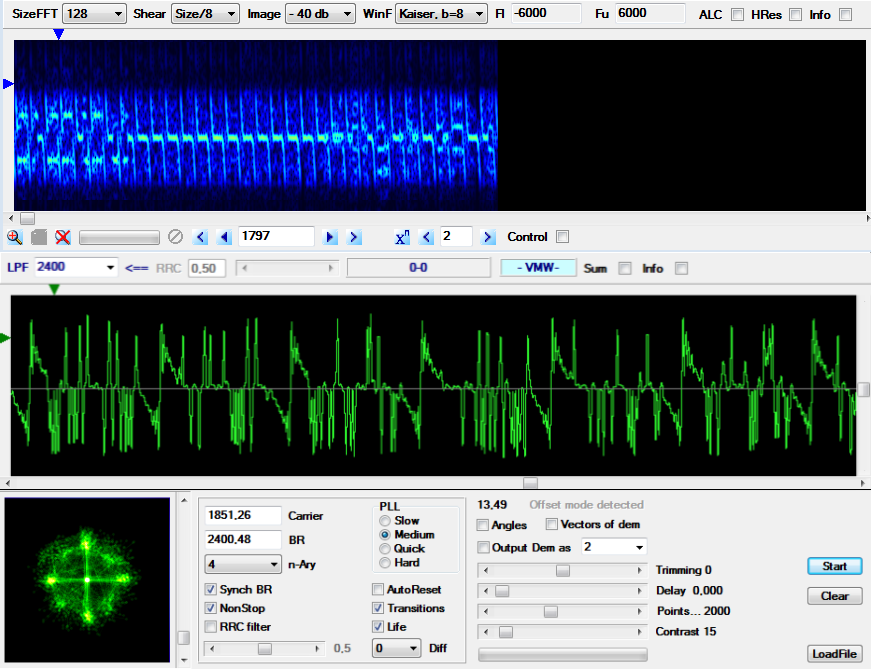
Task: Click left arrow of Trimming slider
Action: point(487,571)
